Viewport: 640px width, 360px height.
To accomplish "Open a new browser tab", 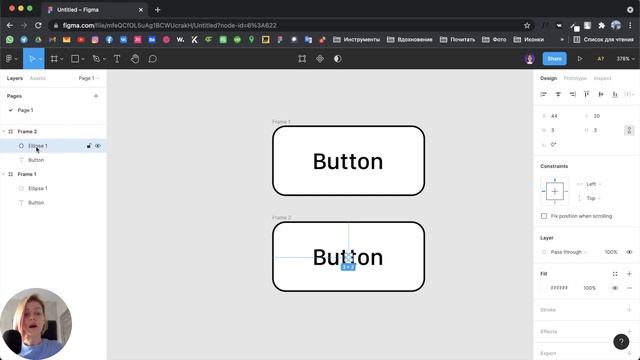I will pos(158,9).
